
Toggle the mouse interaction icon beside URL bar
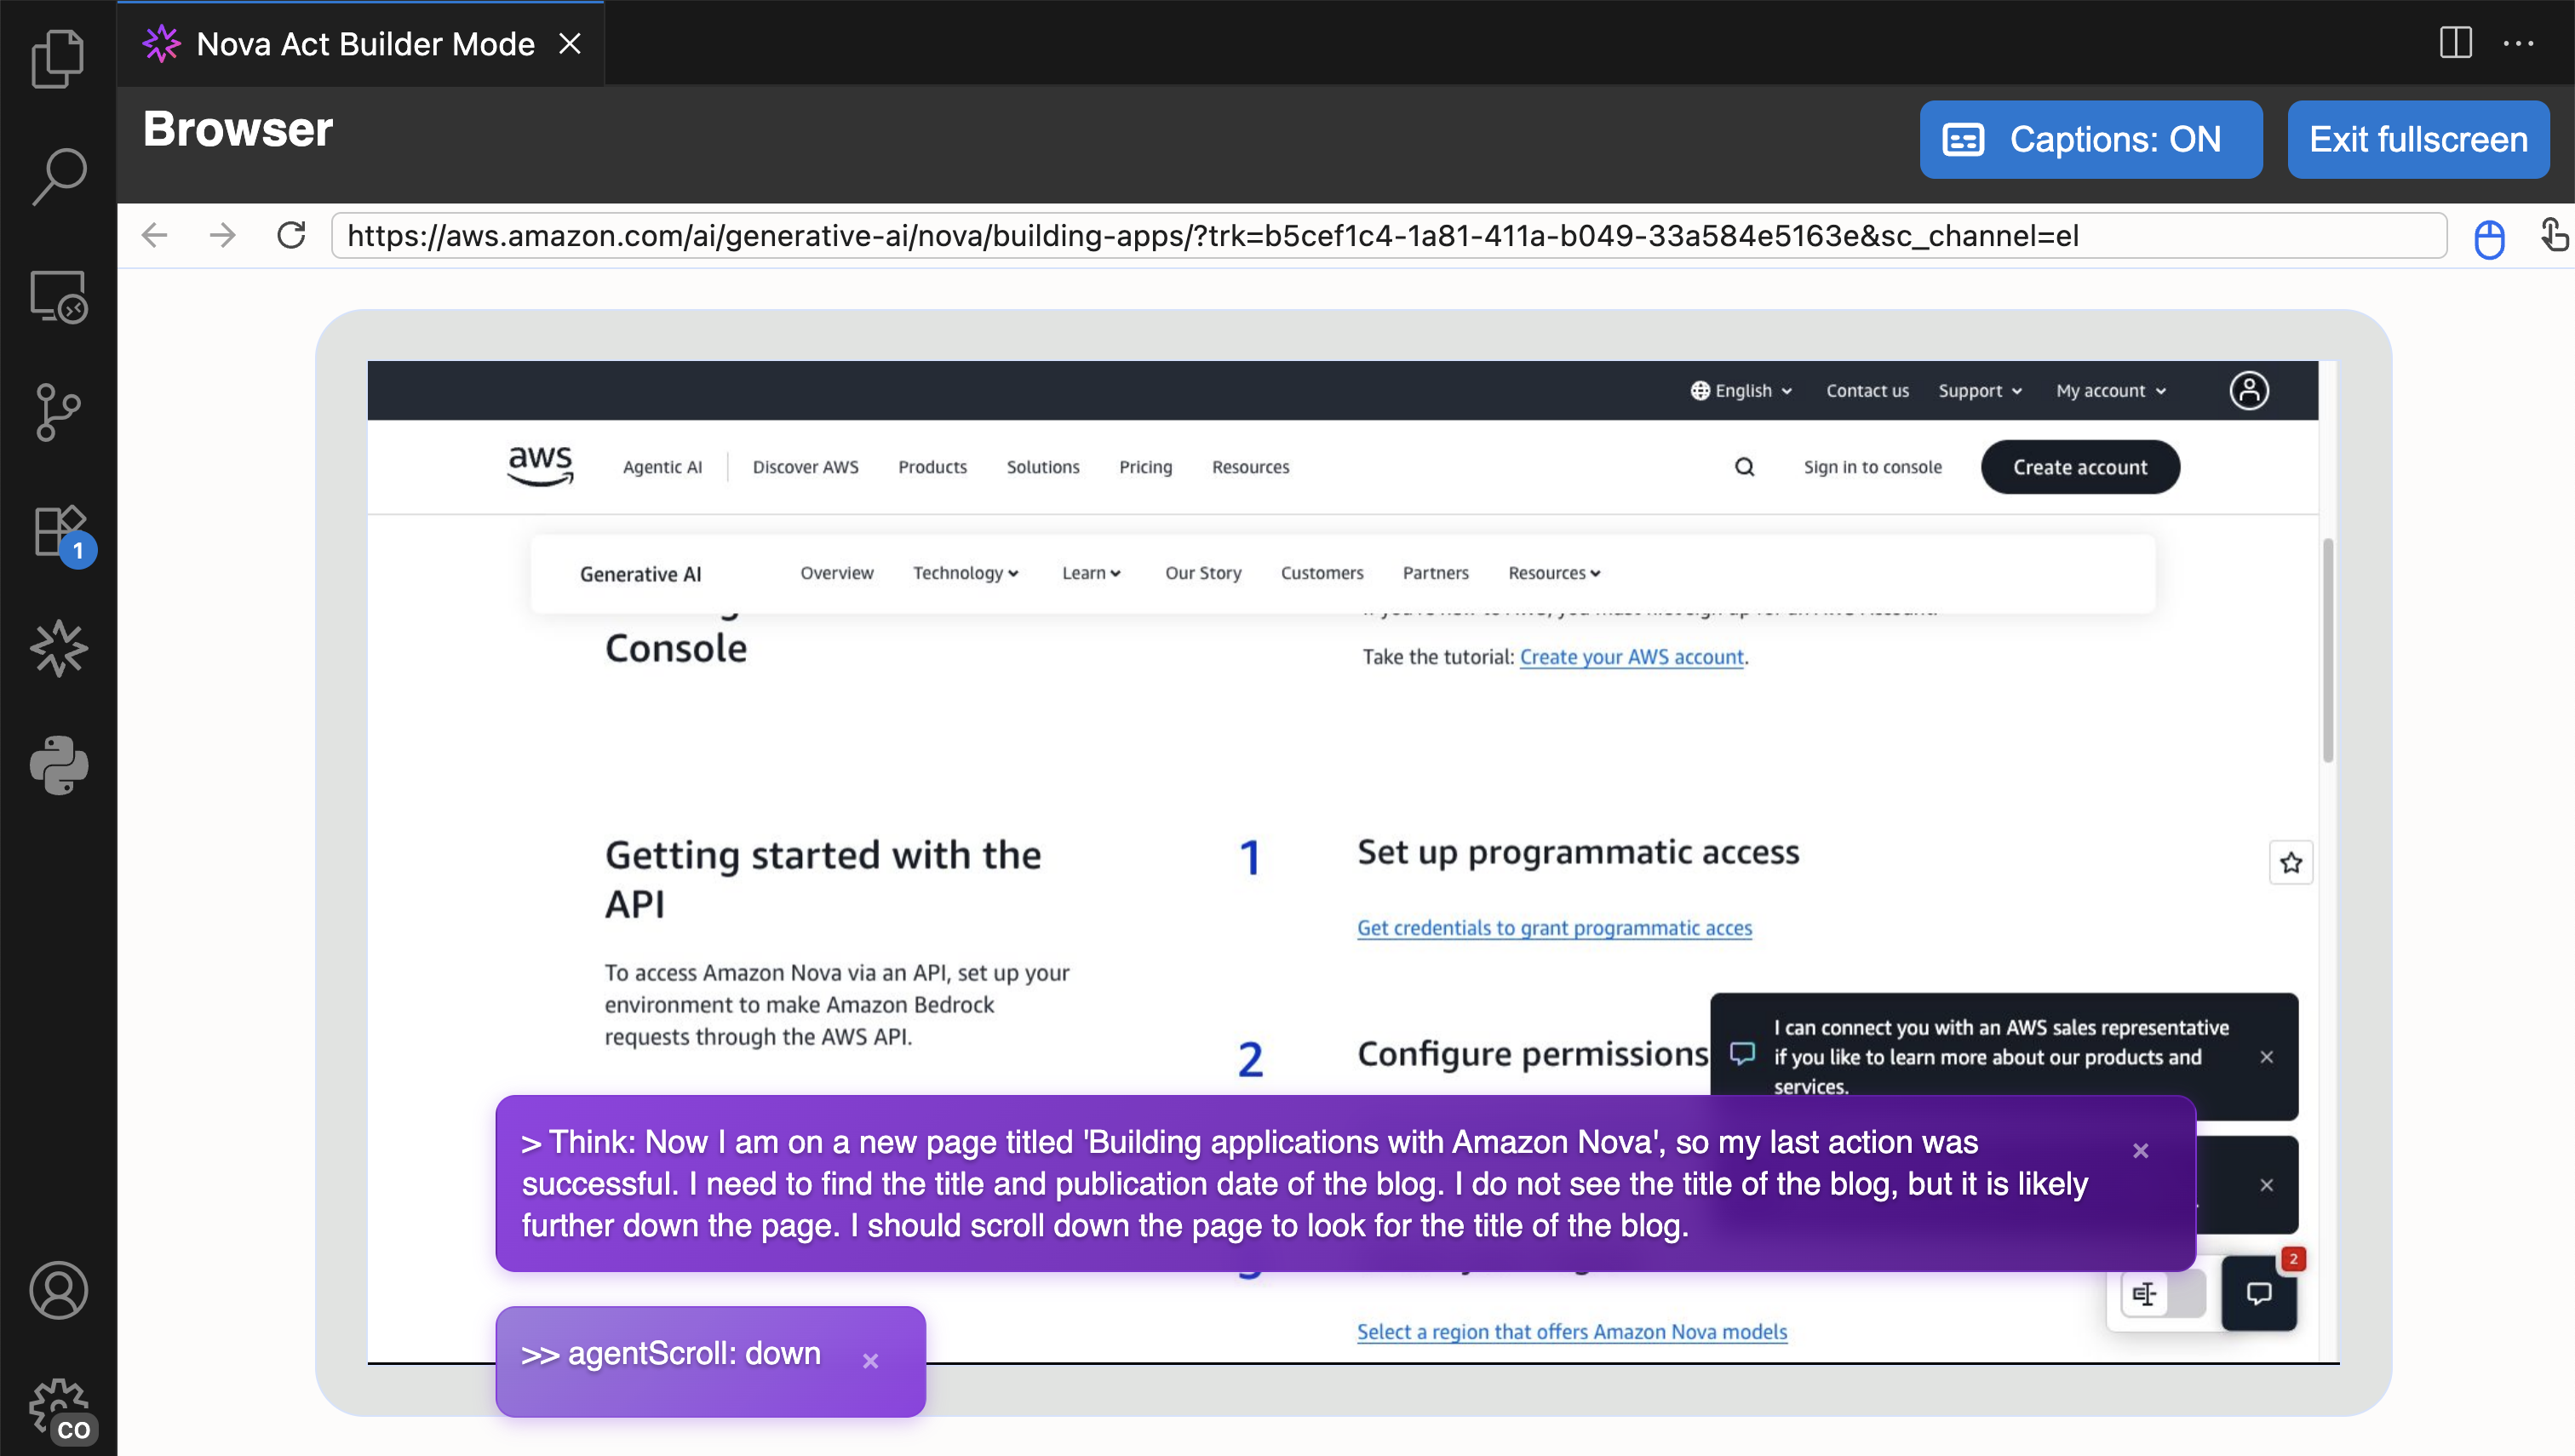pyautogui.click(x=2489, y=238)
